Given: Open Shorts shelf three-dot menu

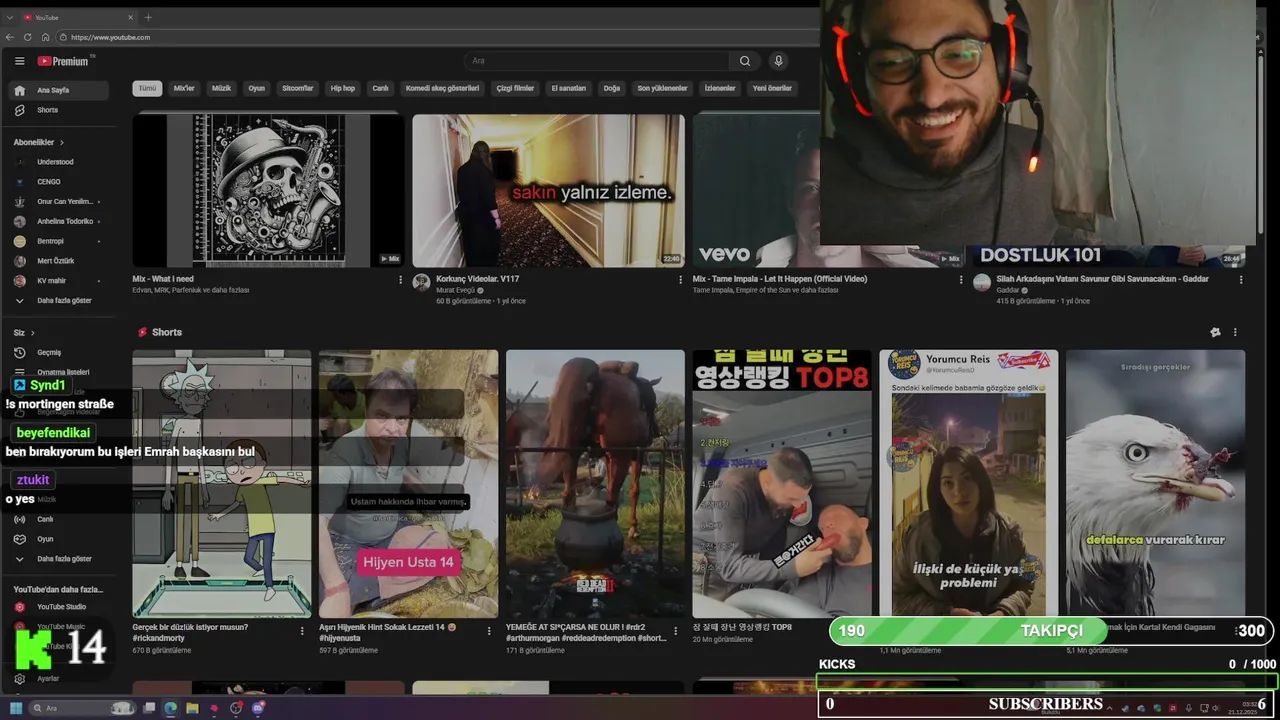Looking at the screenshot, I should pyautogui.click(x=1235, y=332).
